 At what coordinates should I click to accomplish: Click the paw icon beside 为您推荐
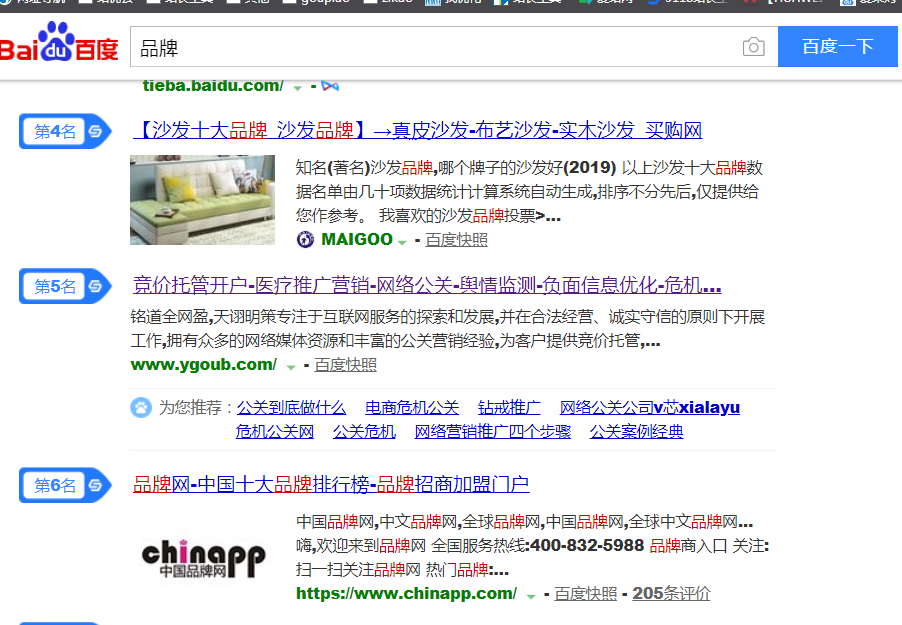[141, 407]
